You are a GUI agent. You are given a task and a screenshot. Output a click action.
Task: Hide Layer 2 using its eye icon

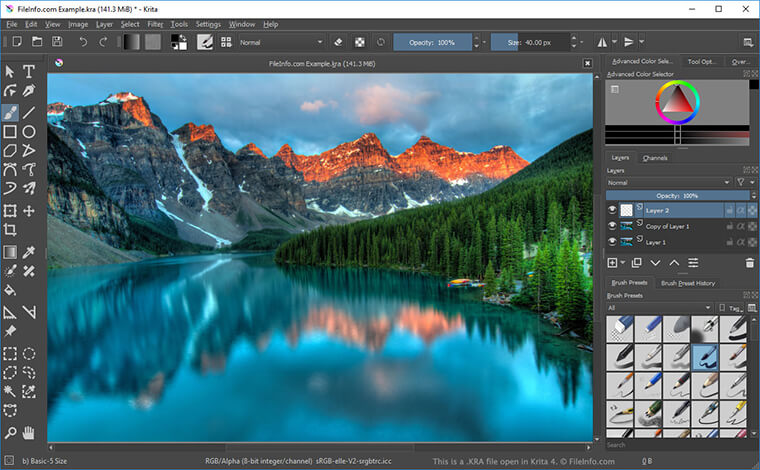[612, 211]
